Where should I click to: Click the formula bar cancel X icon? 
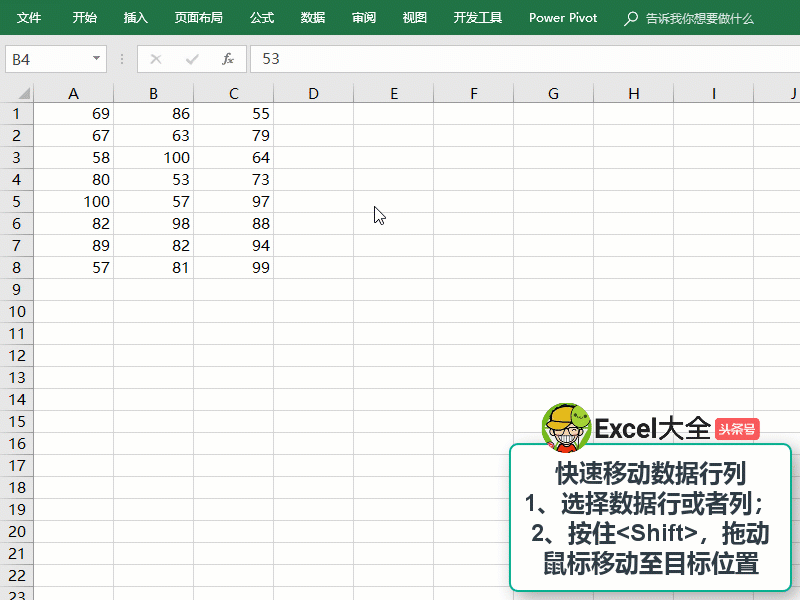(x=156, y=59)
